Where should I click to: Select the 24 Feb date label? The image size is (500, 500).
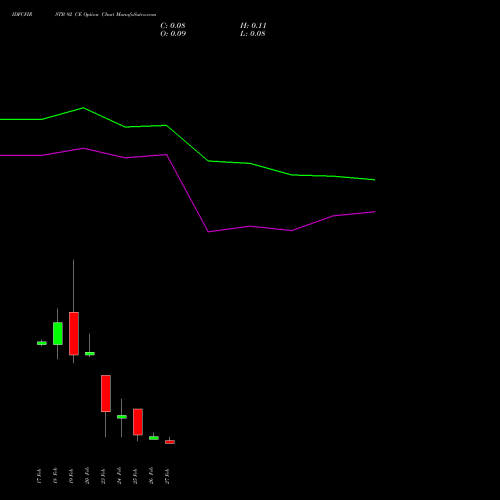tap(119, 476)
